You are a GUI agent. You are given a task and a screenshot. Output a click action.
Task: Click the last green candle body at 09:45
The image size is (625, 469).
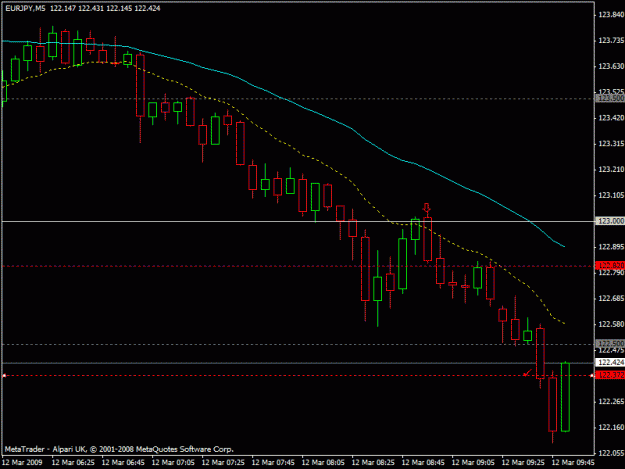tap(565, 397)
